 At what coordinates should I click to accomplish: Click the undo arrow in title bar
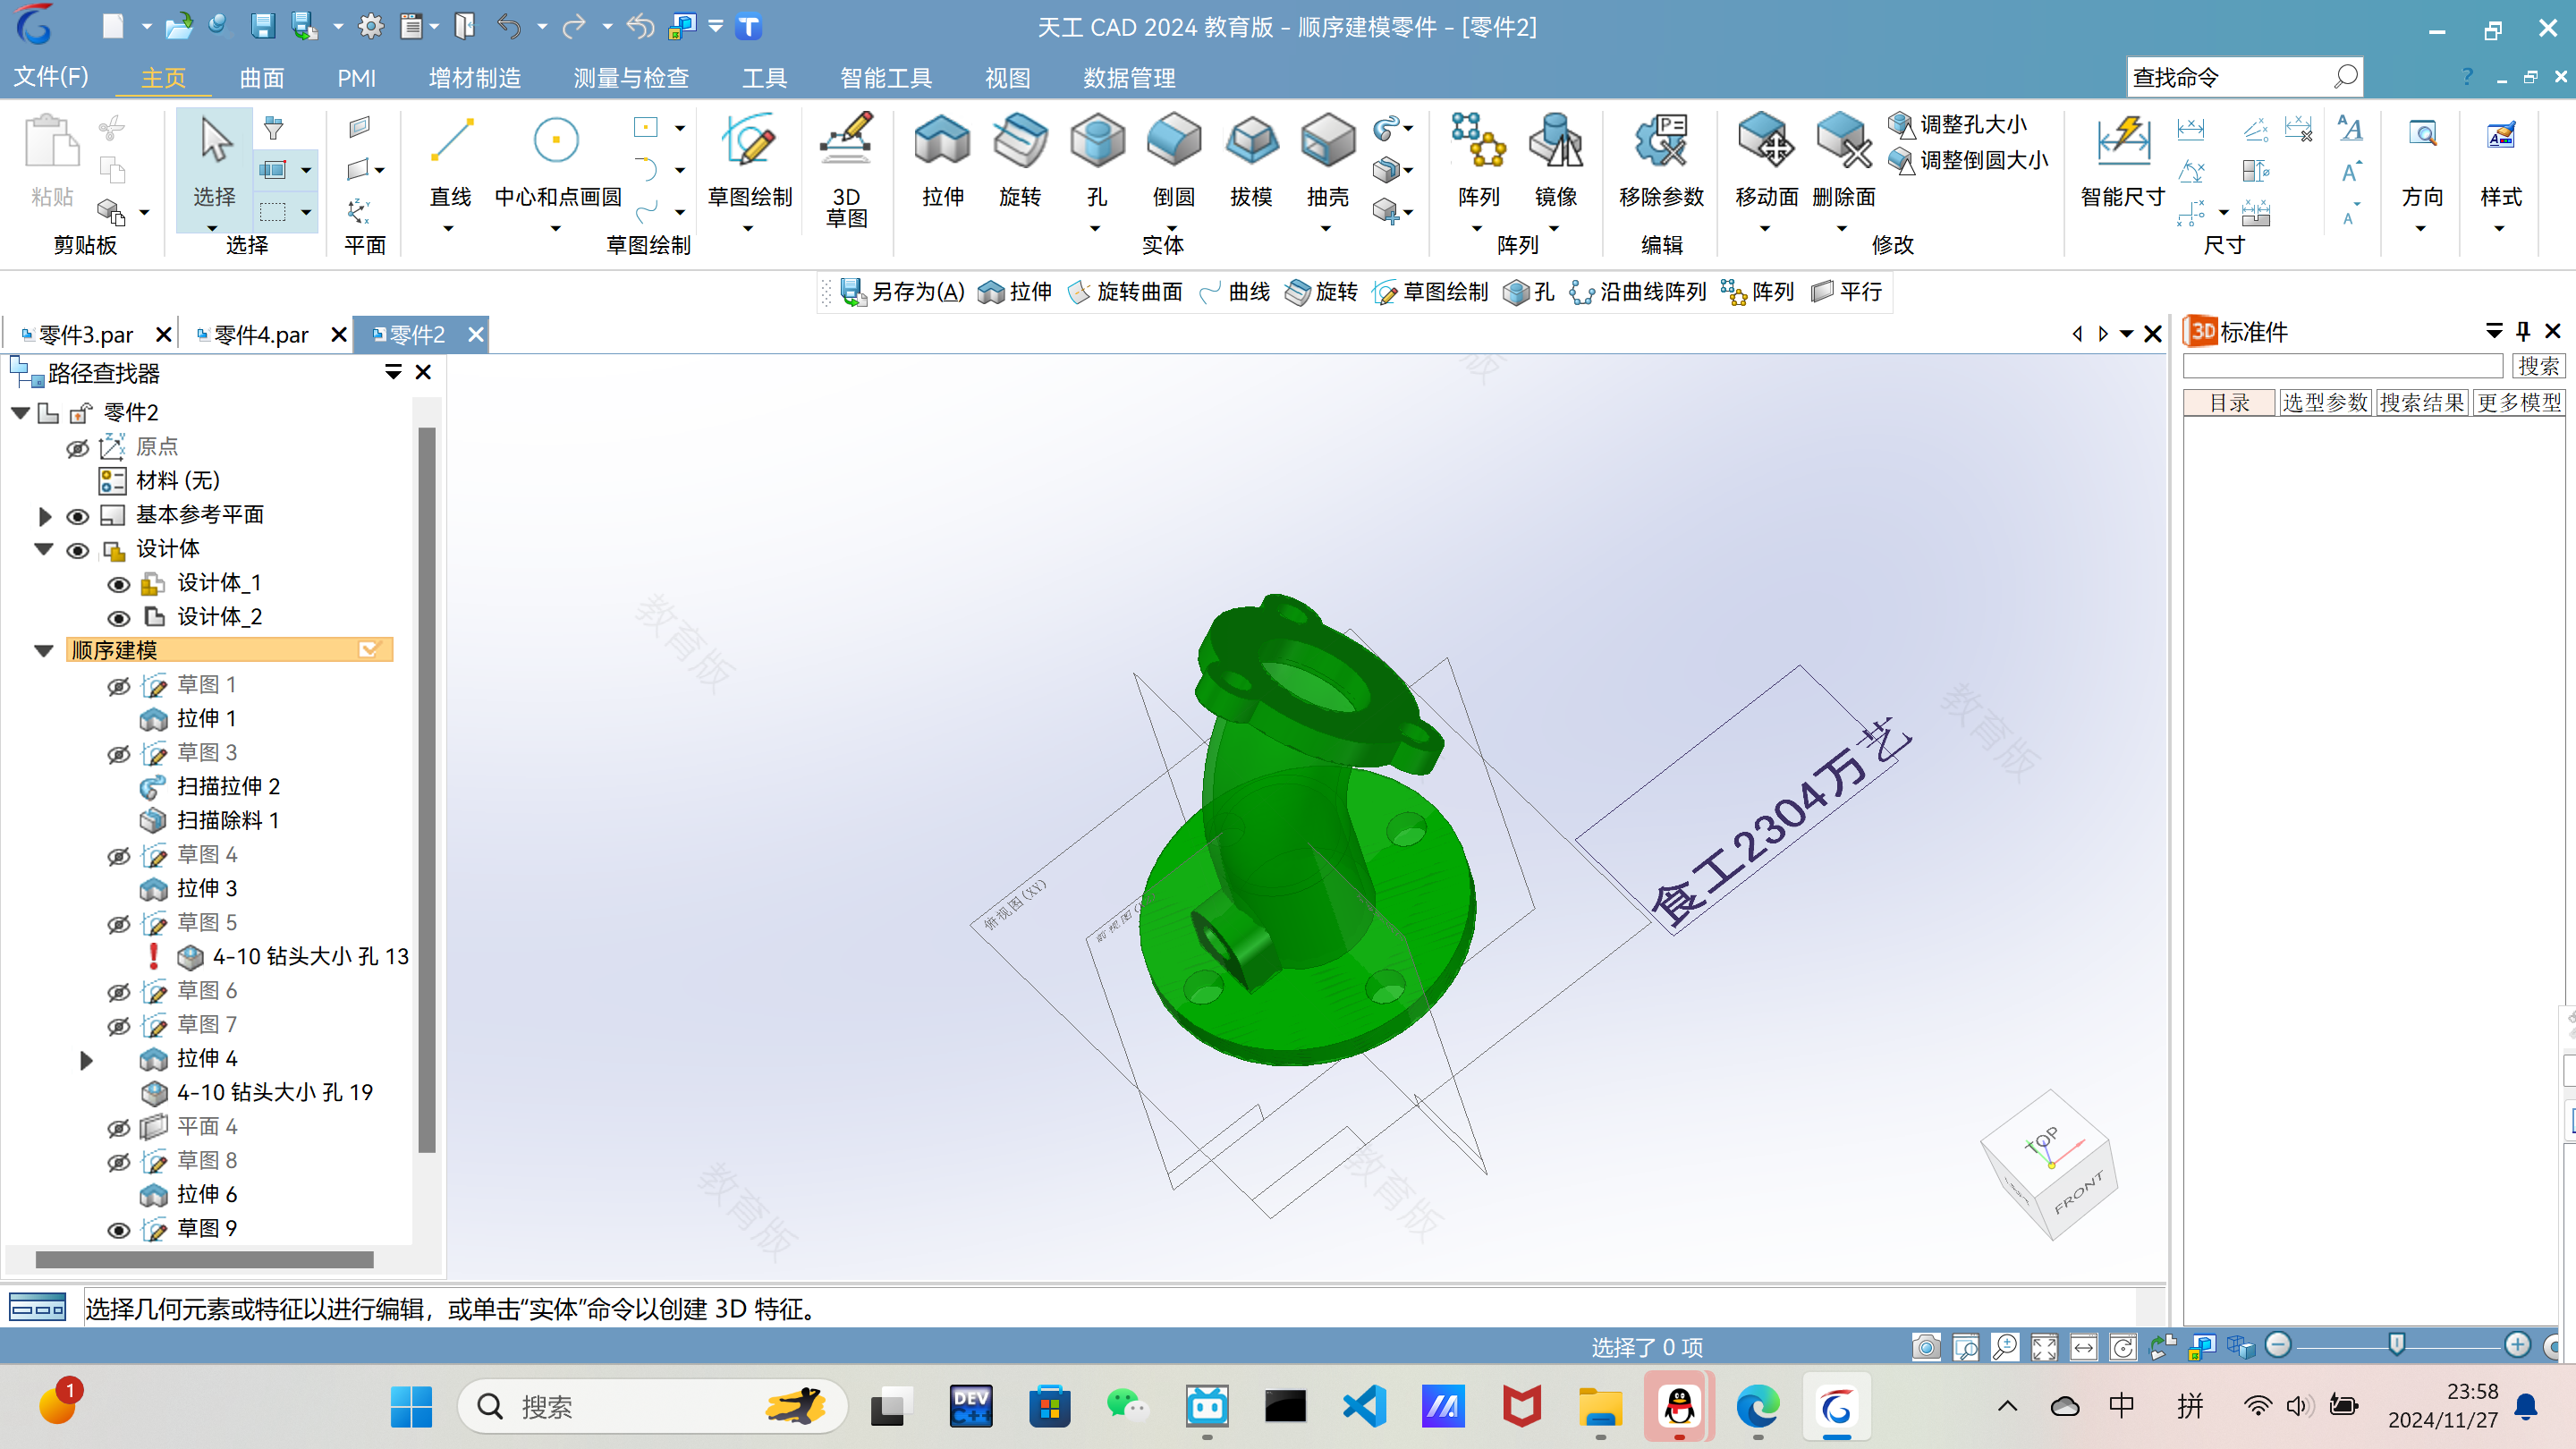tap(509, 26)
